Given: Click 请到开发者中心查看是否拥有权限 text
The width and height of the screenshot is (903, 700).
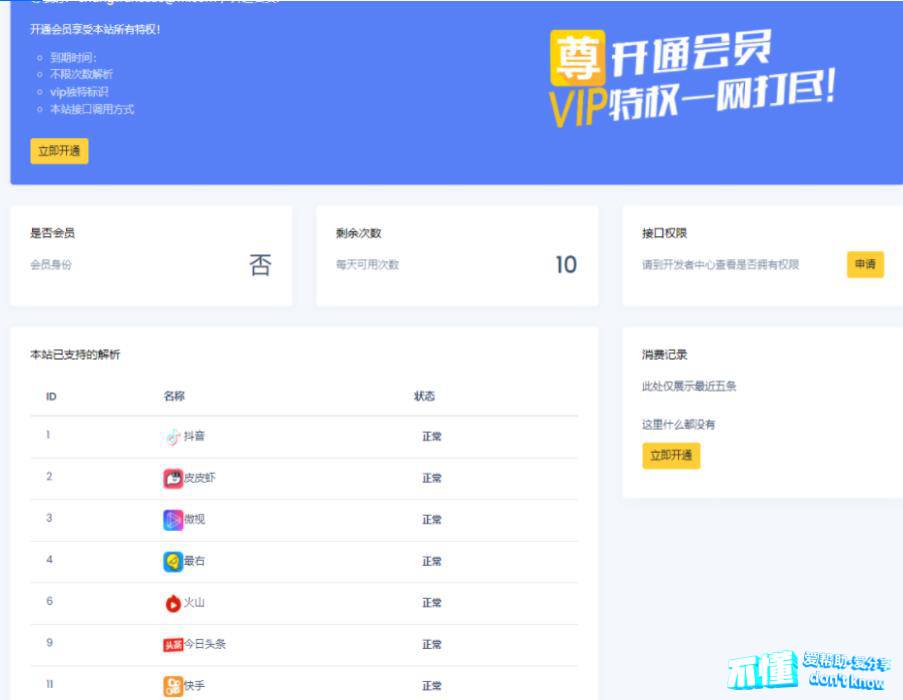Looking at the screenshot, I should (x=720, y=265).
